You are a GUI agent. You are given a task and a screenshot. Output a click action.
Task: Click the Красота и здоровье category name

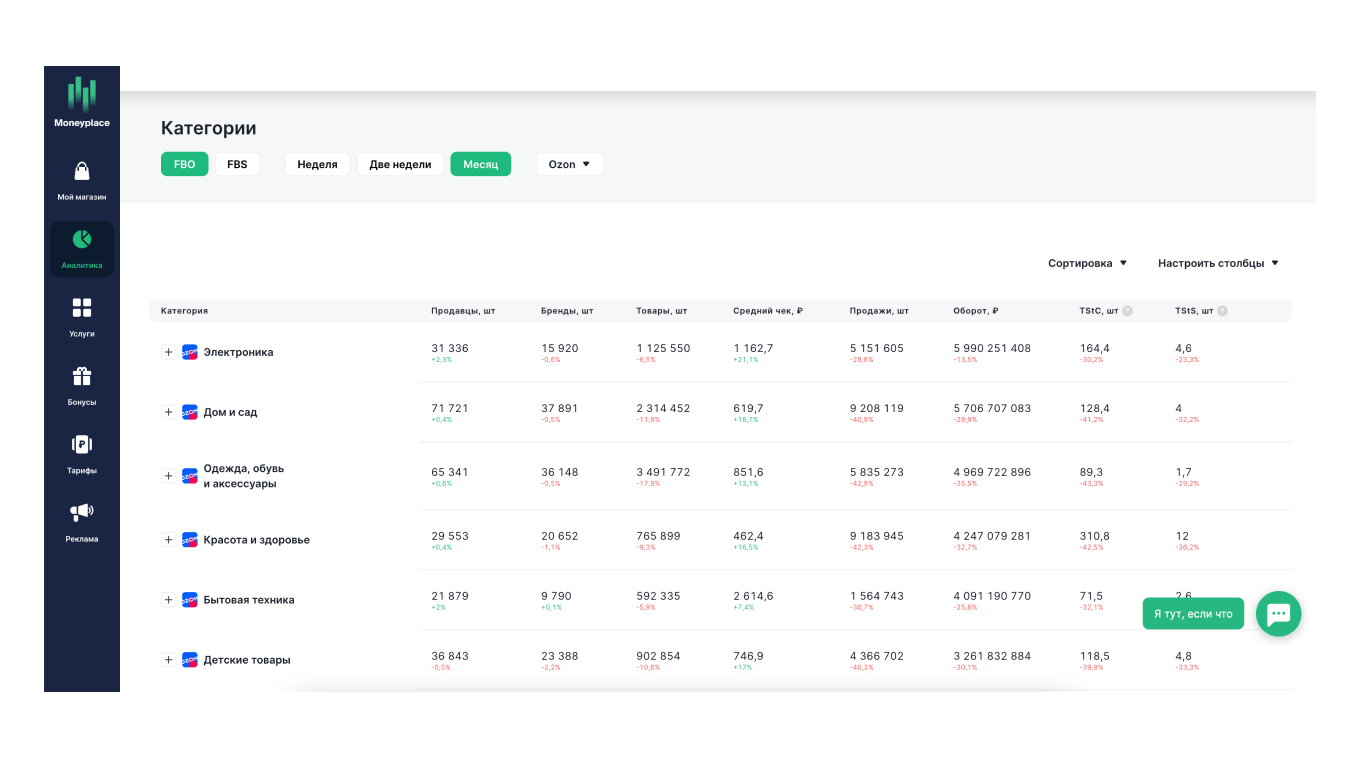click(256, 540)
